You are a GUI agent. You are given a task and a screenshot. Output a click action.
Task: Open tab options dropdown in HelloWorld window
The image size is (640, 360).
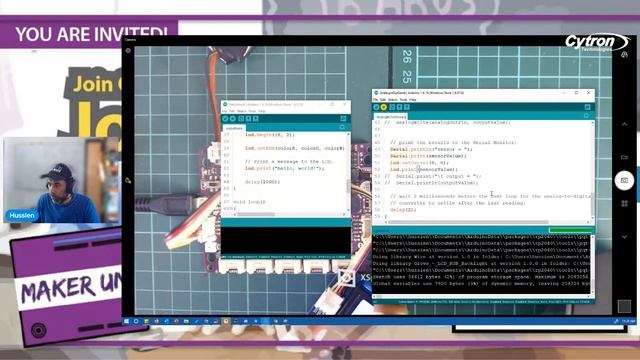(x=342, y=127)
